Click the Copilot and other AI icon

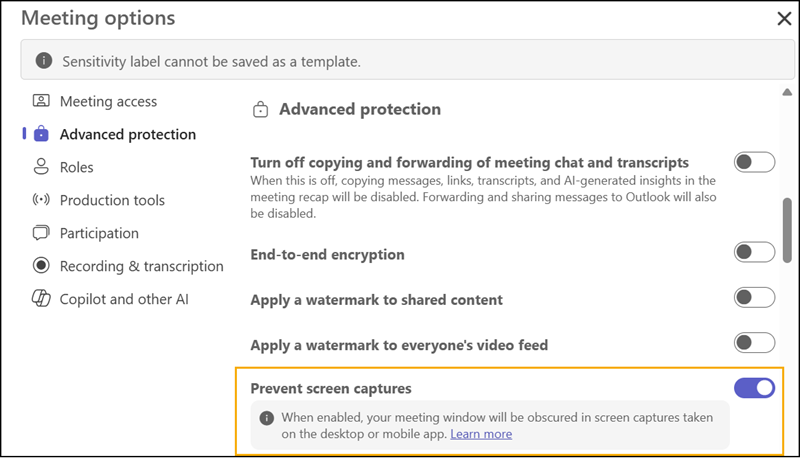[x=41, y=299]
